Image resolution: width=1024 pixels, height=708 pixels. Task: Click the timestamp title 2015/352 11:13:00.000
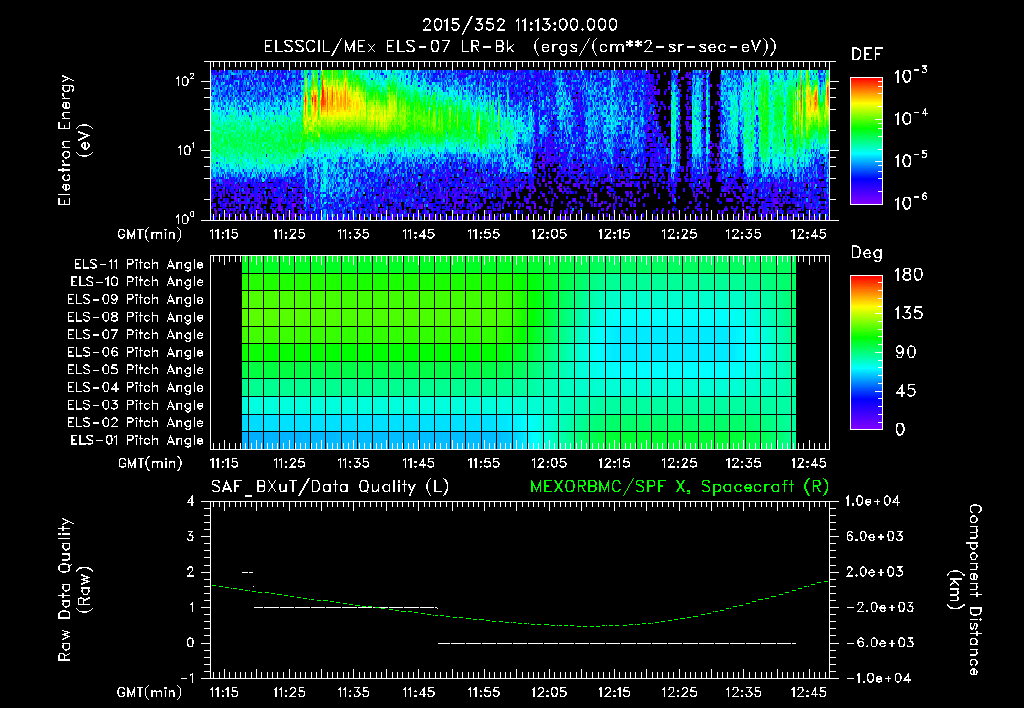[x=519, y=25]
